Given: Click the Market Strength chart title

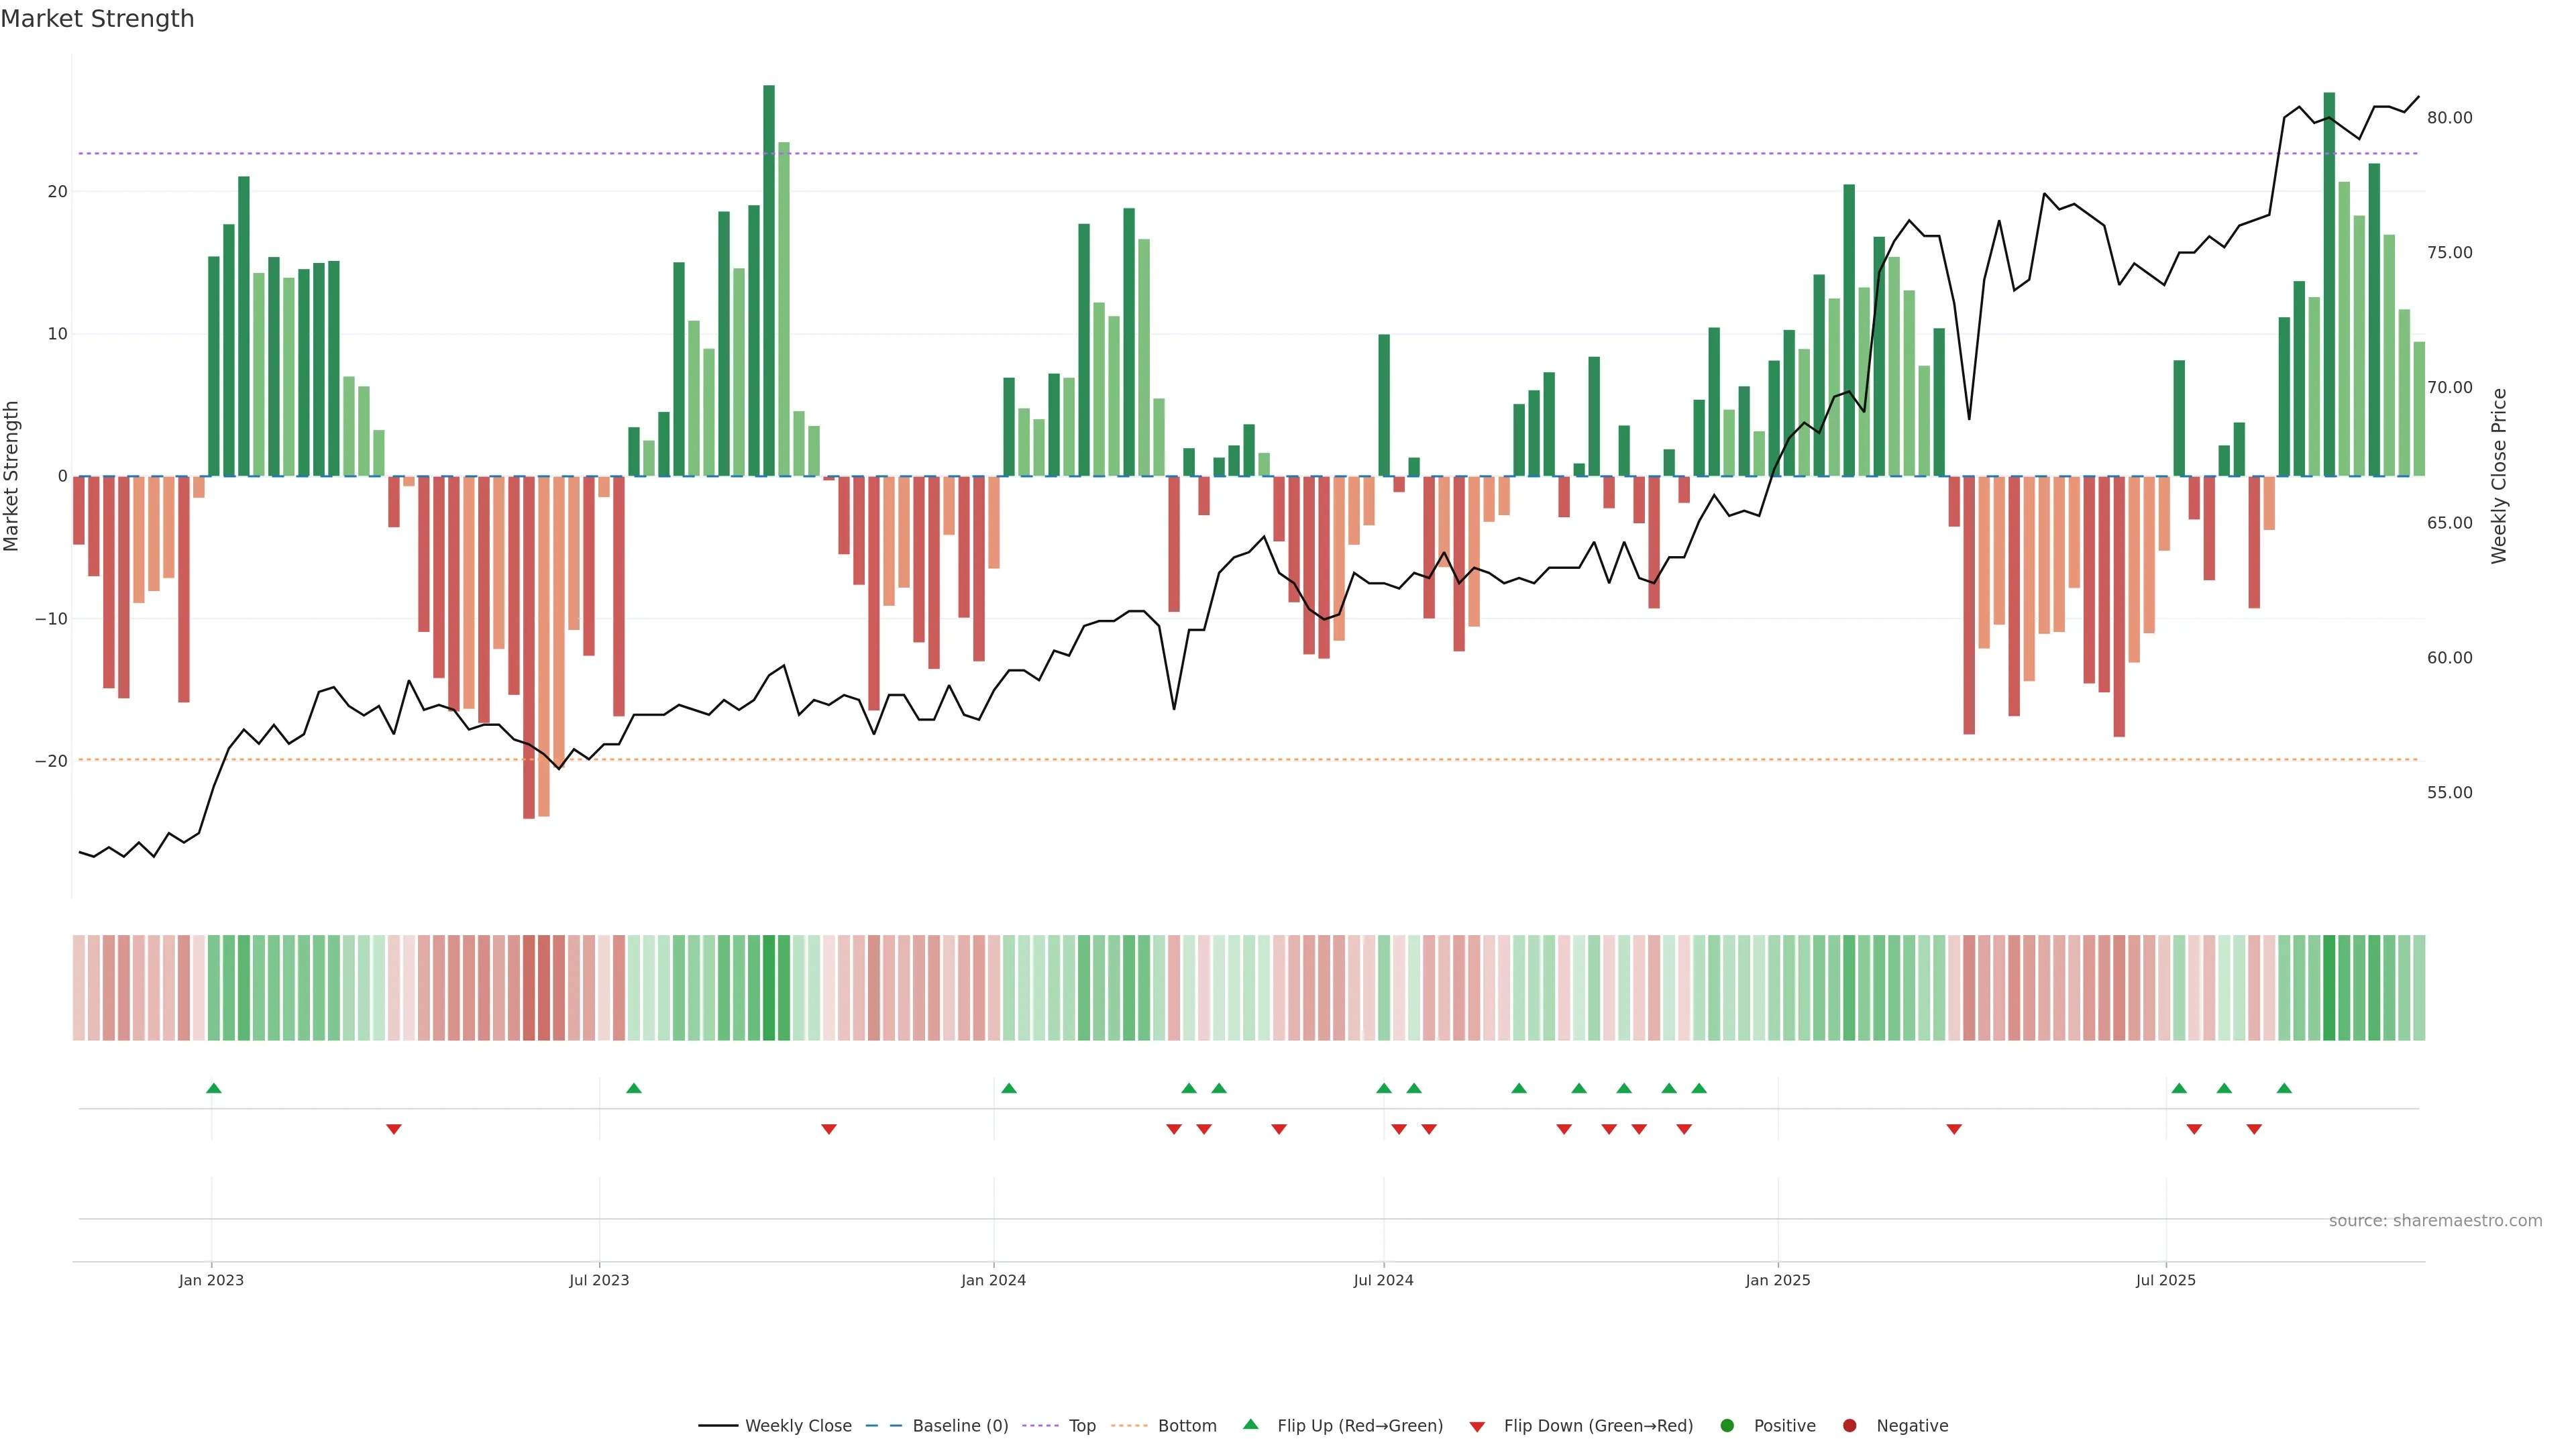Looking at the screenshot, I should (97, 19).
